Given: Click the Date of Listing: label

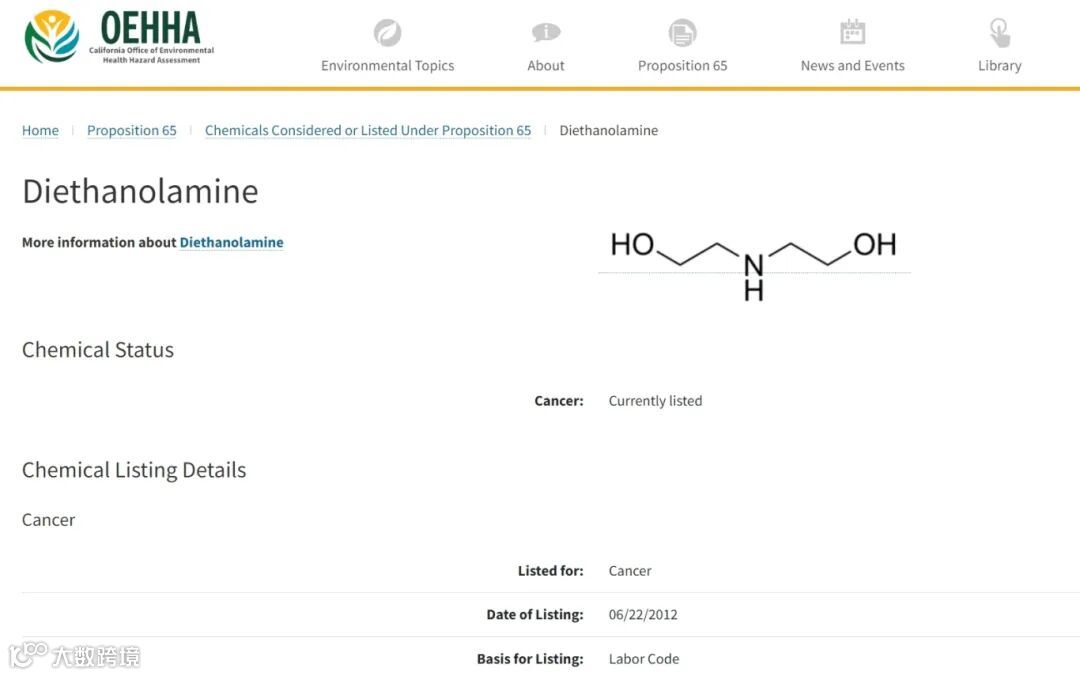Looking at the screenshot, I should pyautogui.click(x=534, y=615).
